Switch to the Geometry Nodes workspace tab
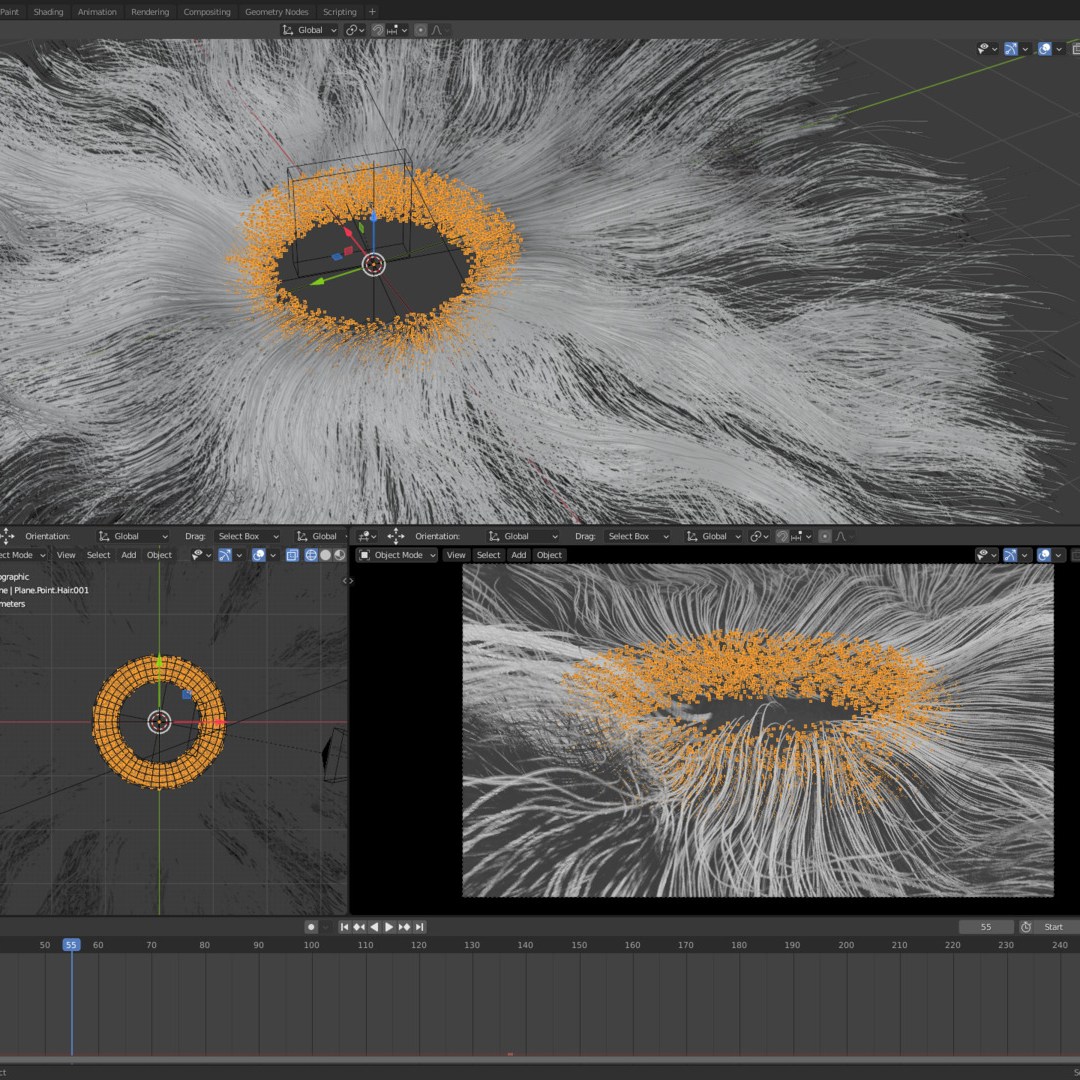Viewport: 1080px width, 1080px height. (x=276, y=12)
